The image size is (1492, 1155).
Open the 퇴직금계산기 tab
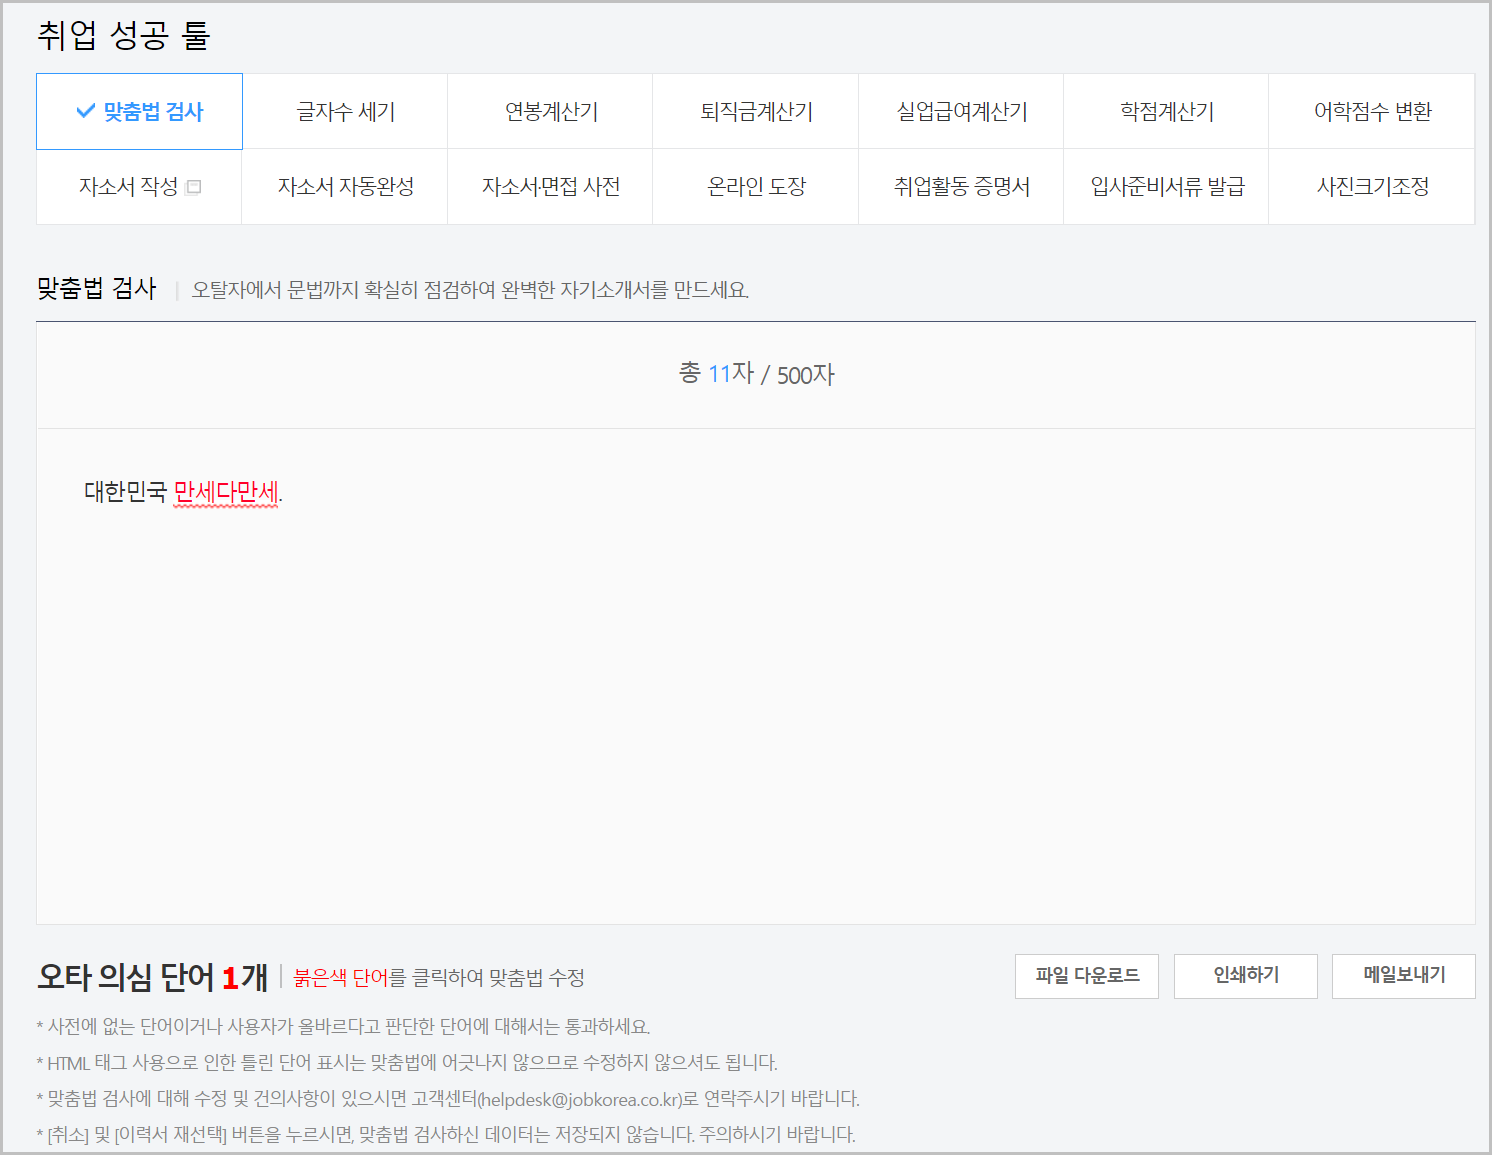tap(756, 112)
